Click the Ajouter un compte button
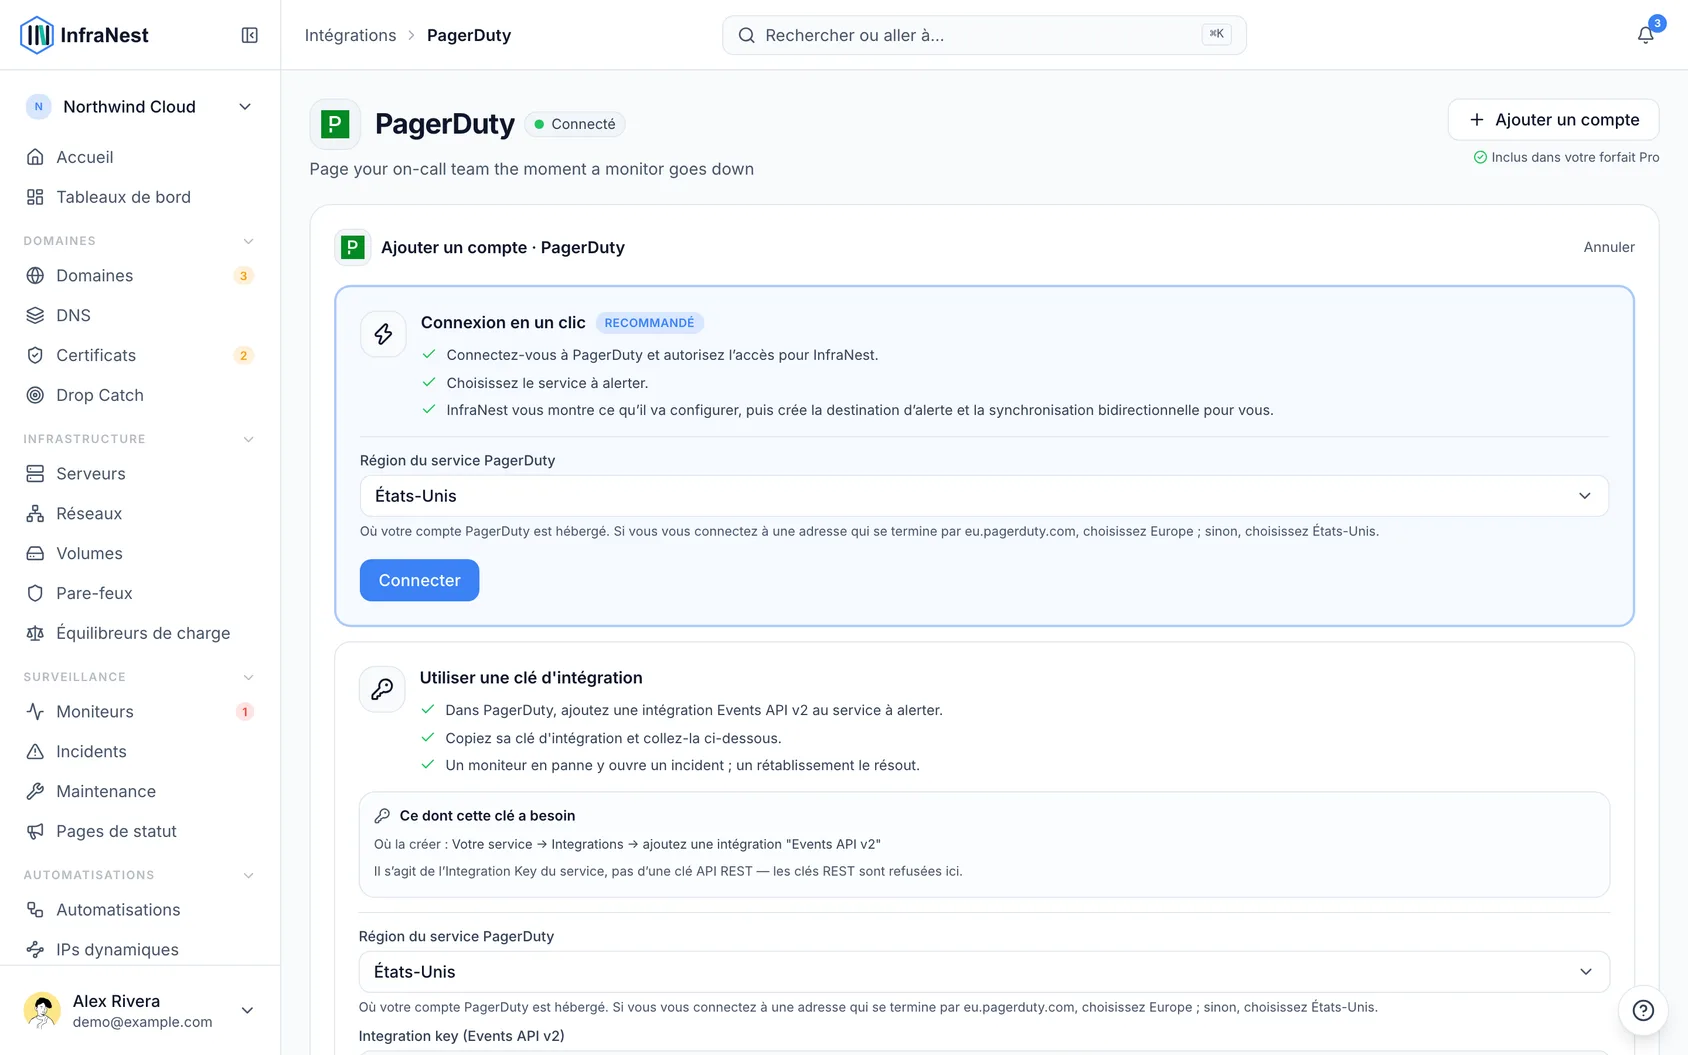This screenshot has height=1055, width=1688. point(1553,120)
